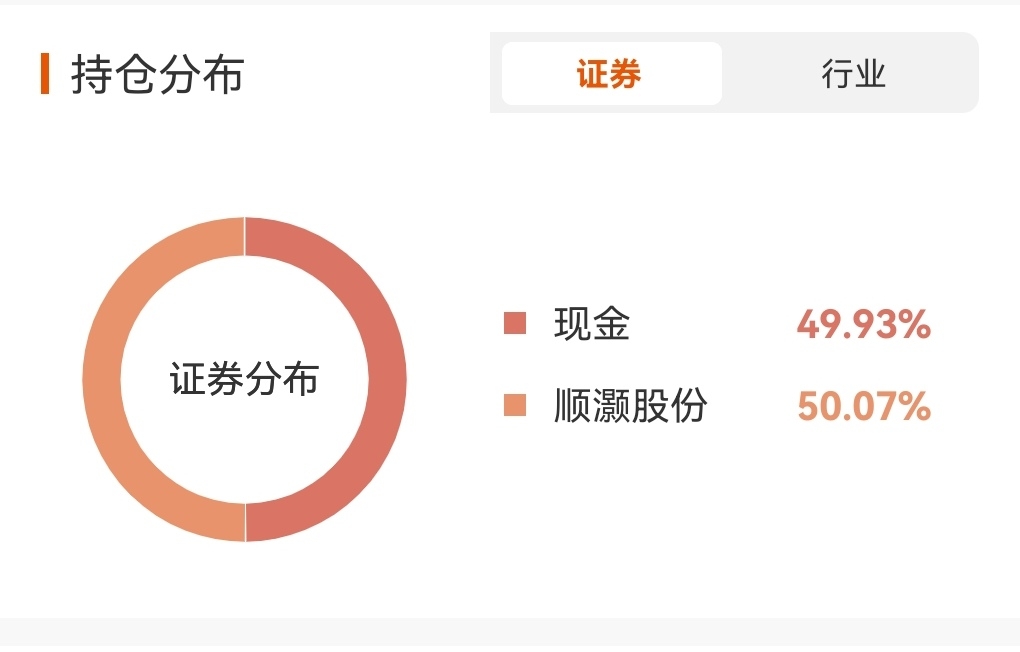Click the 证券分布 center label in the donut
1020x652 pixels.
coord(245,379)
